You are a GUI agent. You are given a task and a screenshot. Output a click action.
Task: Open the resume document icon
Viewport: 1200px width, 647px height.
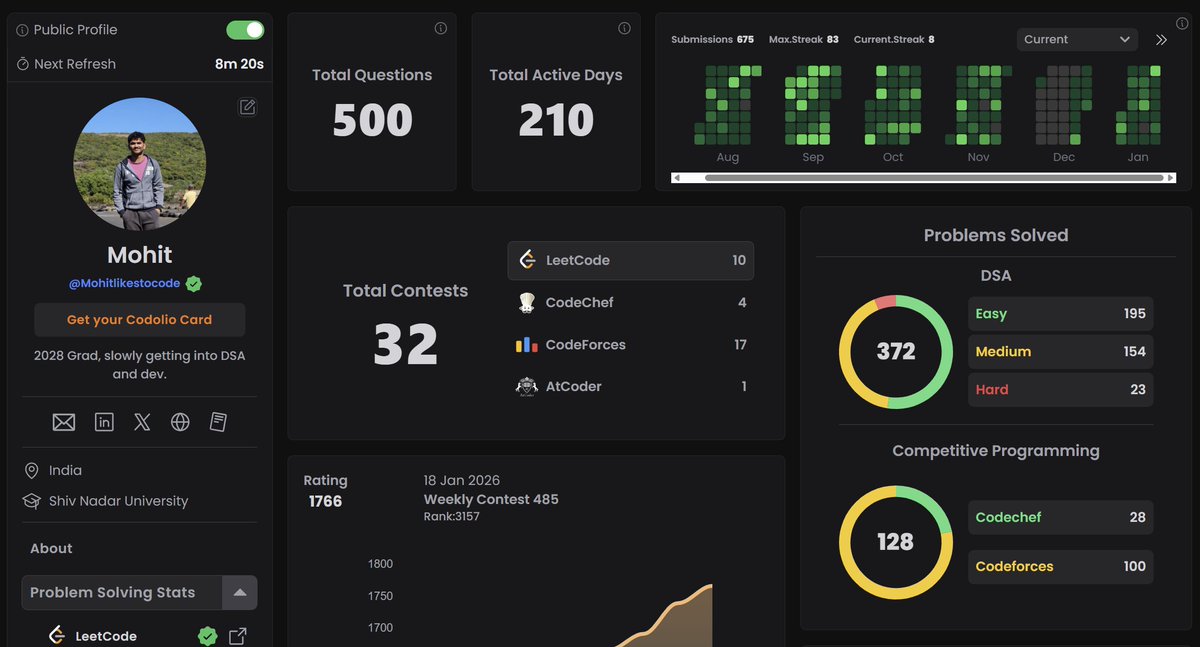tap(218, 422)
